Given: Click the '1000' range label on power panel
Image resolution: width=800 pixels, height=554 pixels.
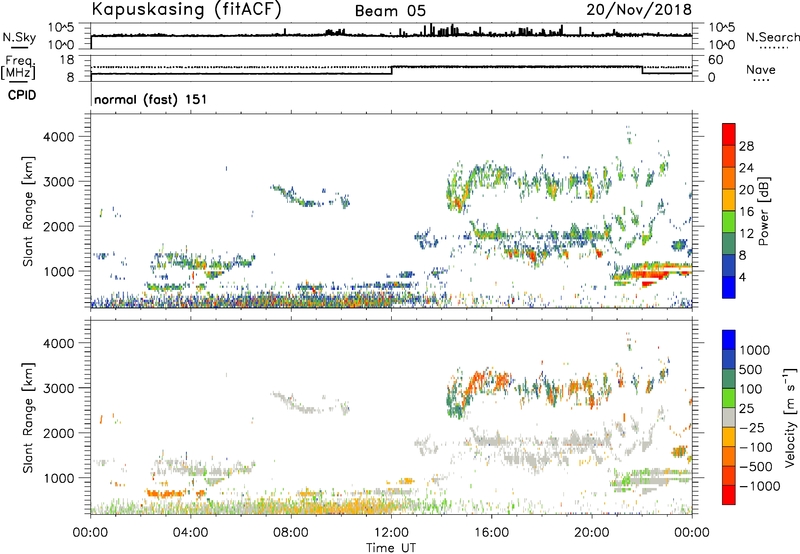Looking at the screenshot, I should 58,271.
